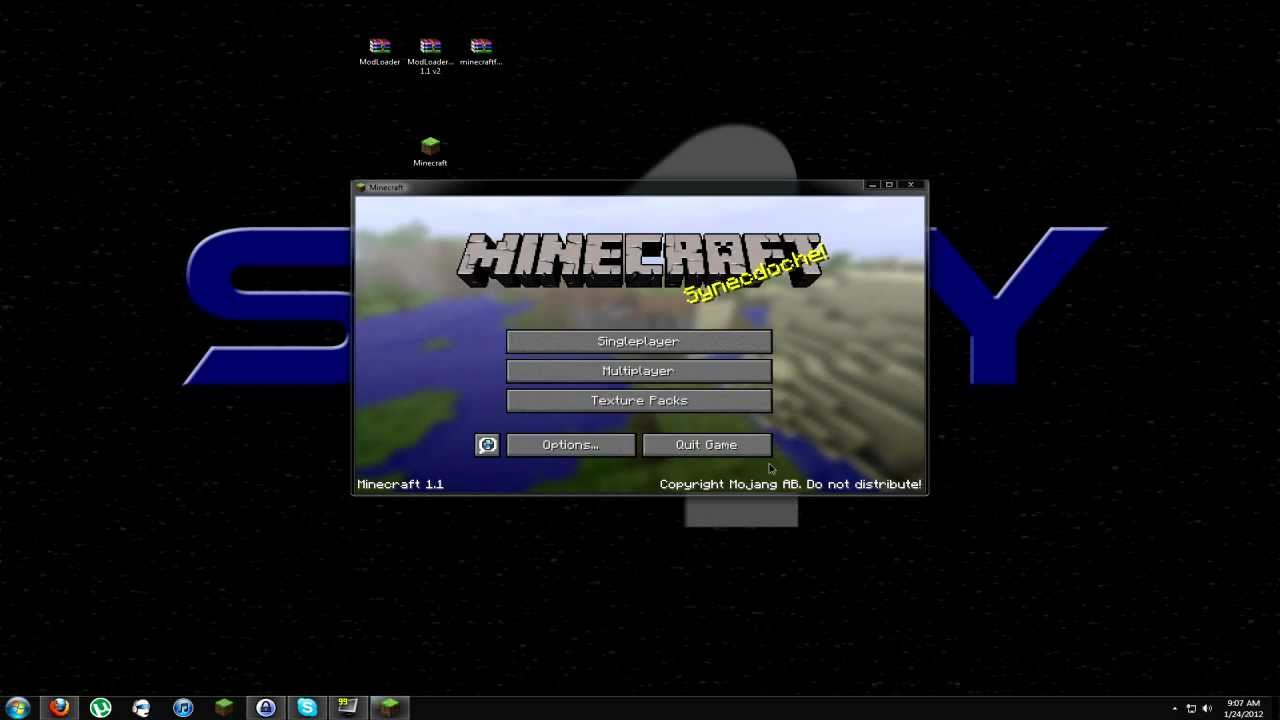
Task: Minimize the Minecraft window
Action: tap(872, 185)
